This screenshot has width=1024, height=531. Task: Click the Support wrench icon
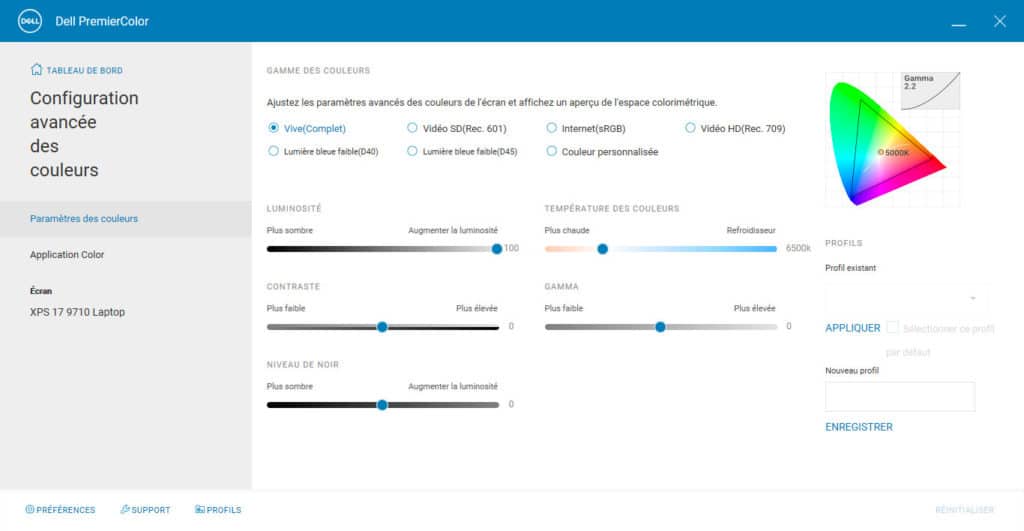click(125, 509)
